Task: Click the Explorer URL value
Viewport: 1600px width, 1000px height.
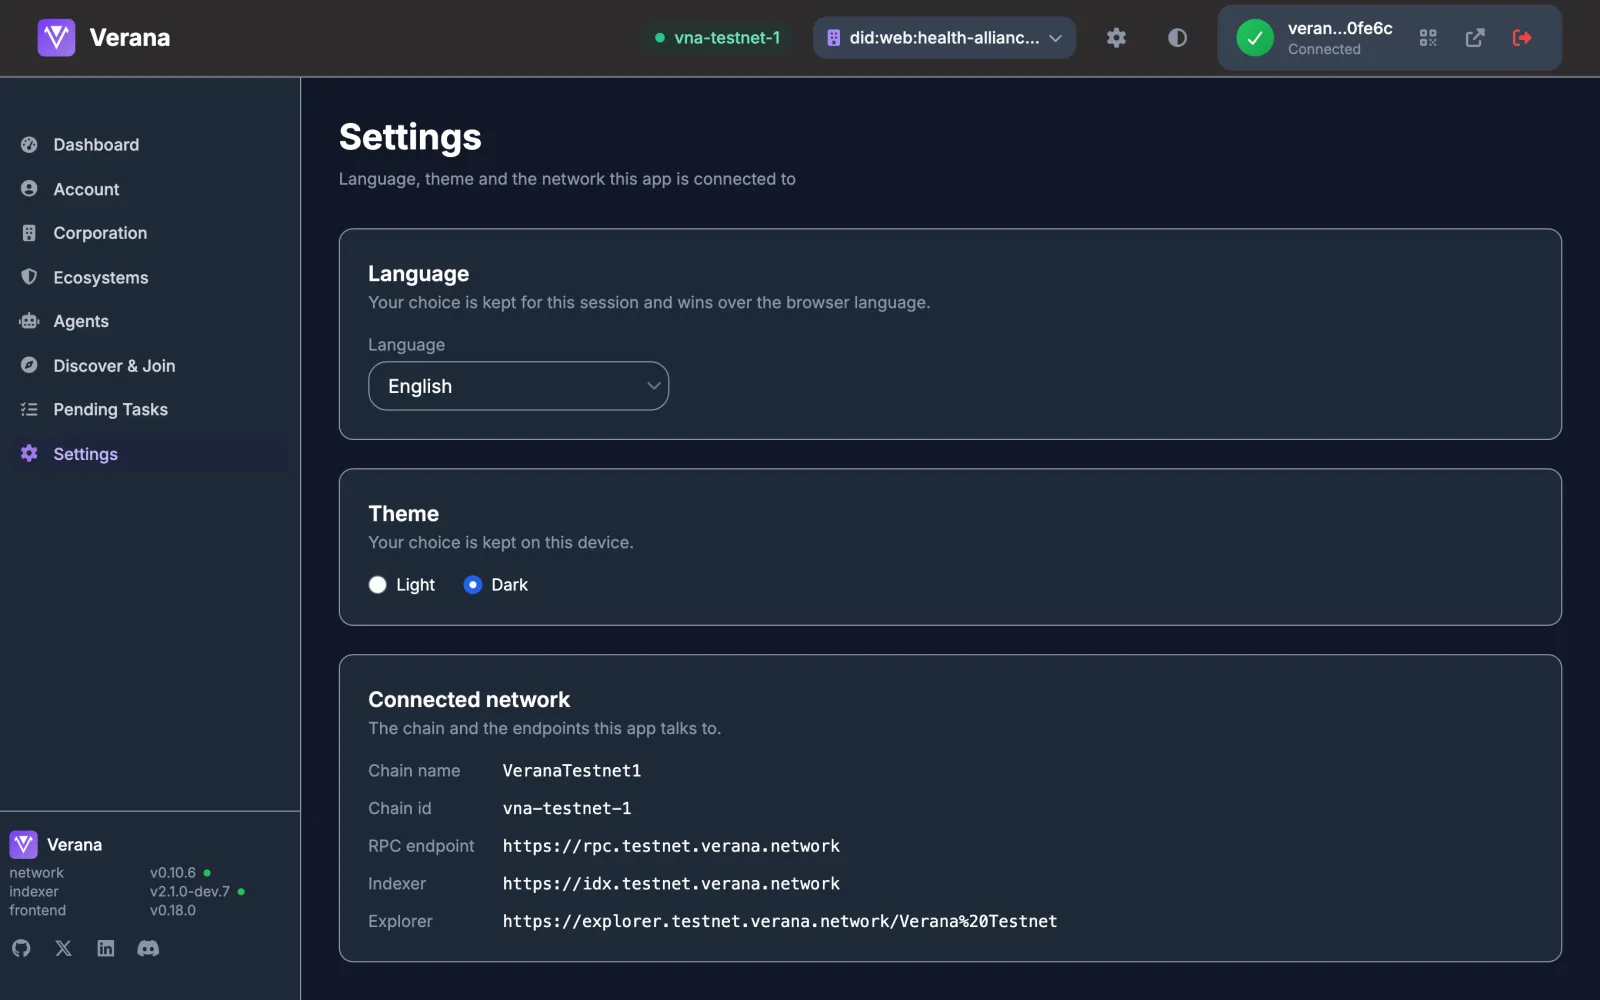Action: point(780,921)
